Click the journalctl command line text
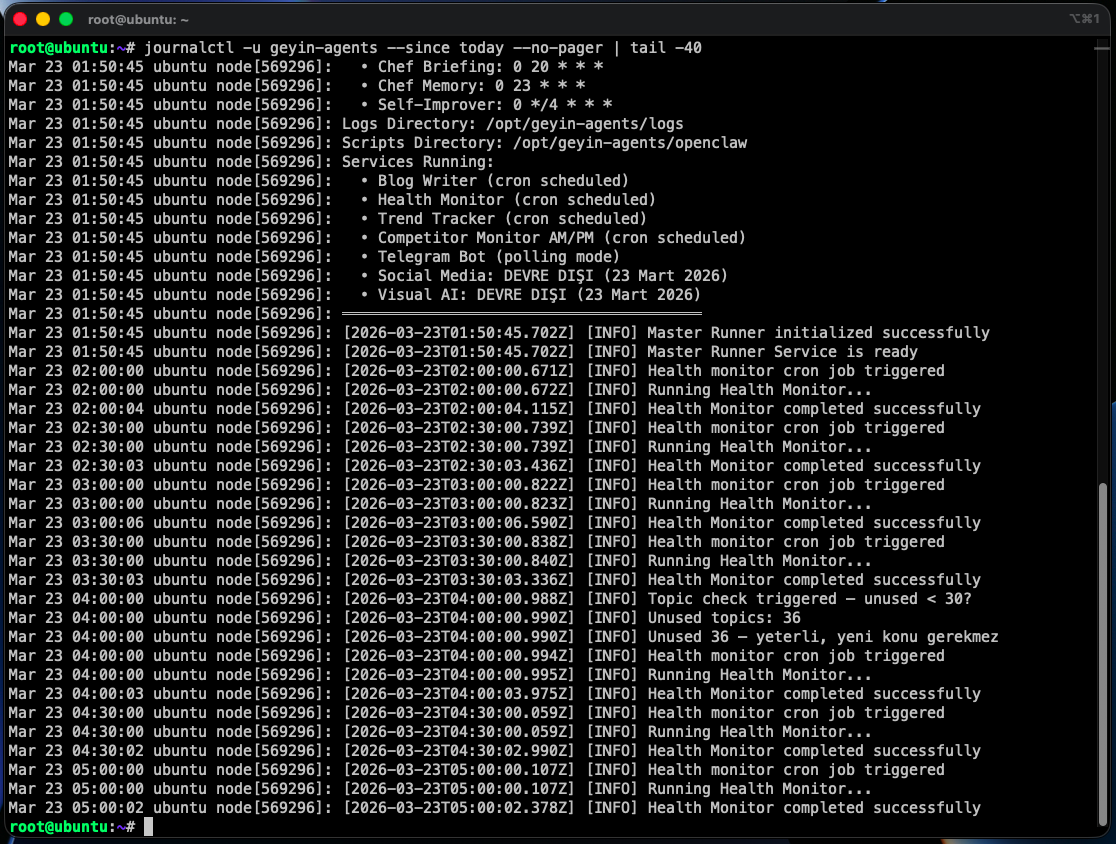 (x=423, y=48)
